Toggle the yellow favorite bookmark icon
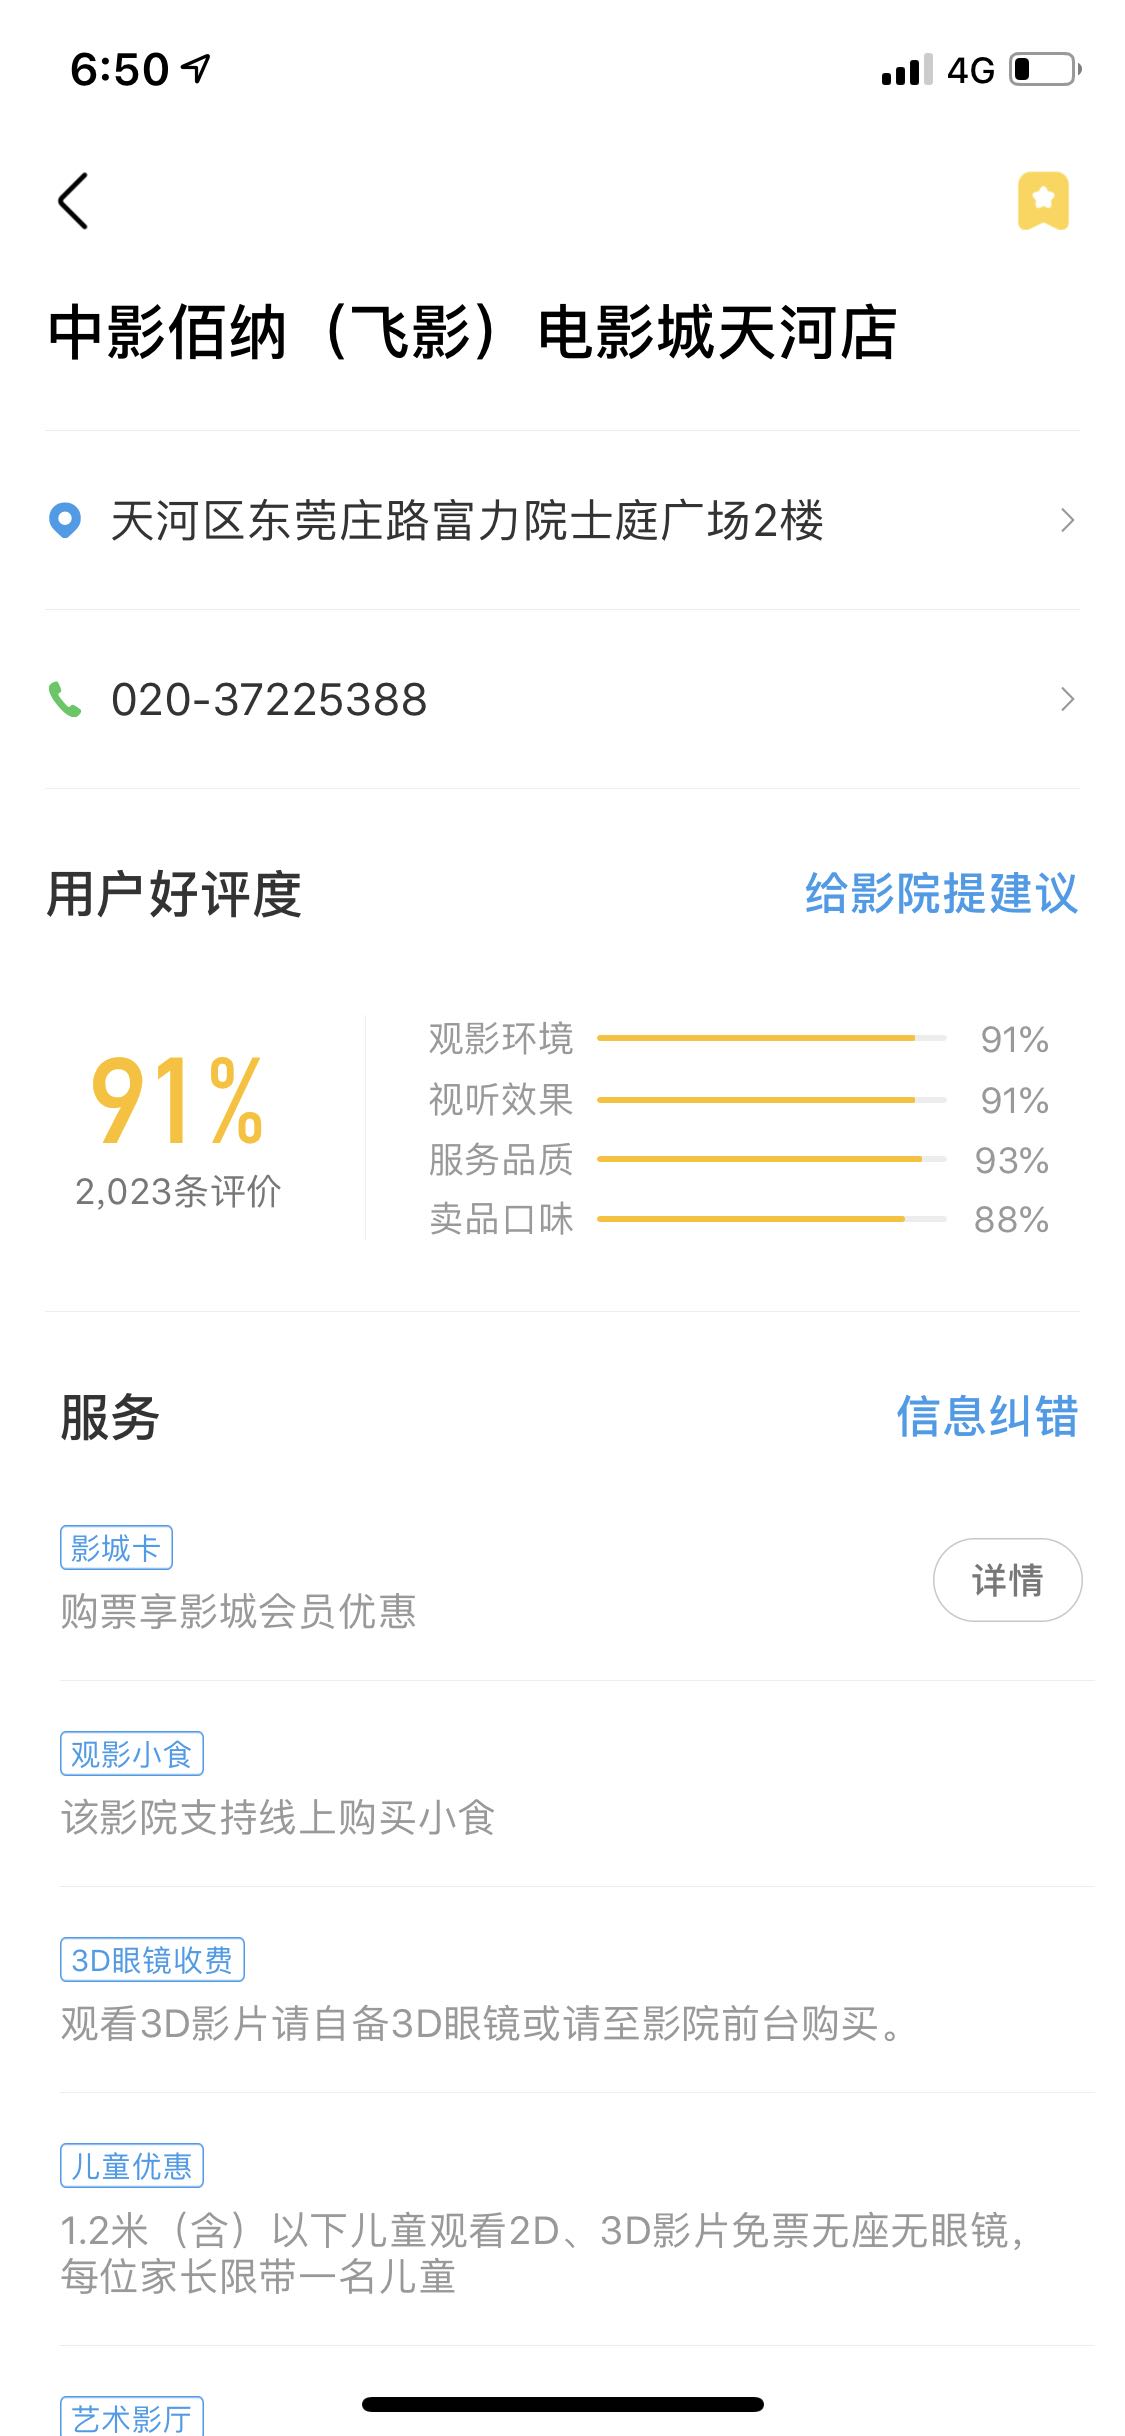The image size is (1125, 2436). pos(1043,201)
